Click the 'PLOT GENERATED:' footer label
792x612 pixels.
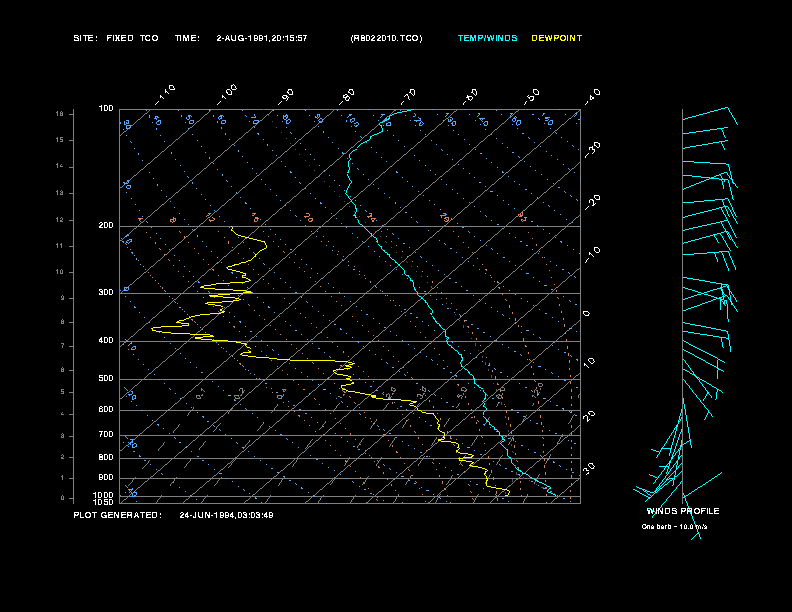pyautogui.click(x=118, y=516)
